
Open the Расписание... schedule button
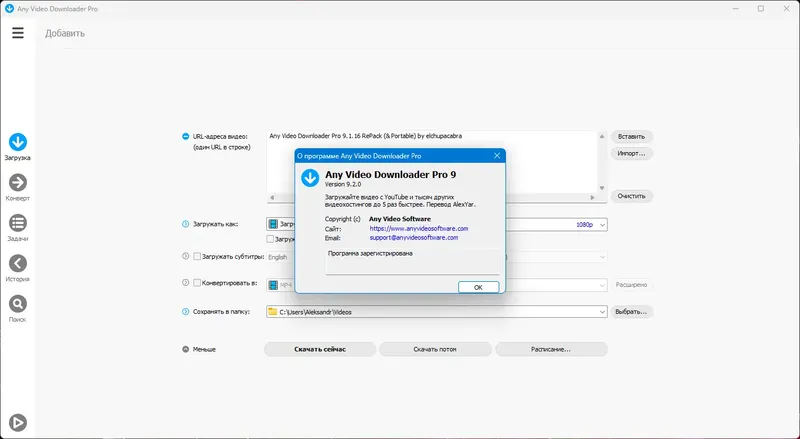(551, 349)
